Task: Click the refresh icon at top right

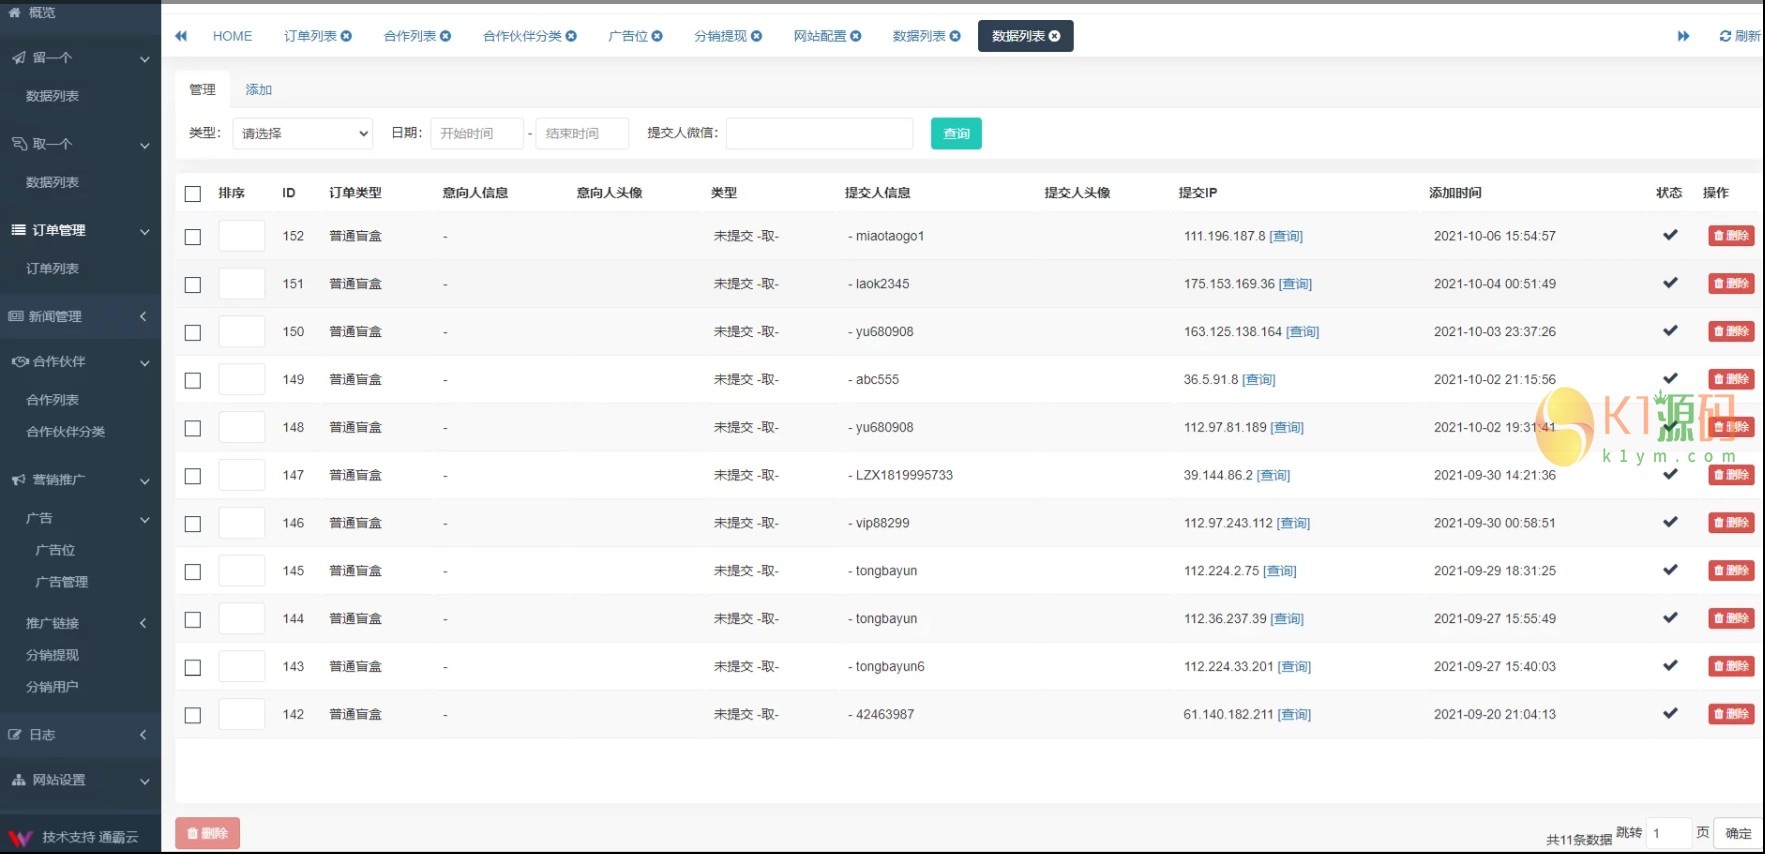Action: [1725, 36]
